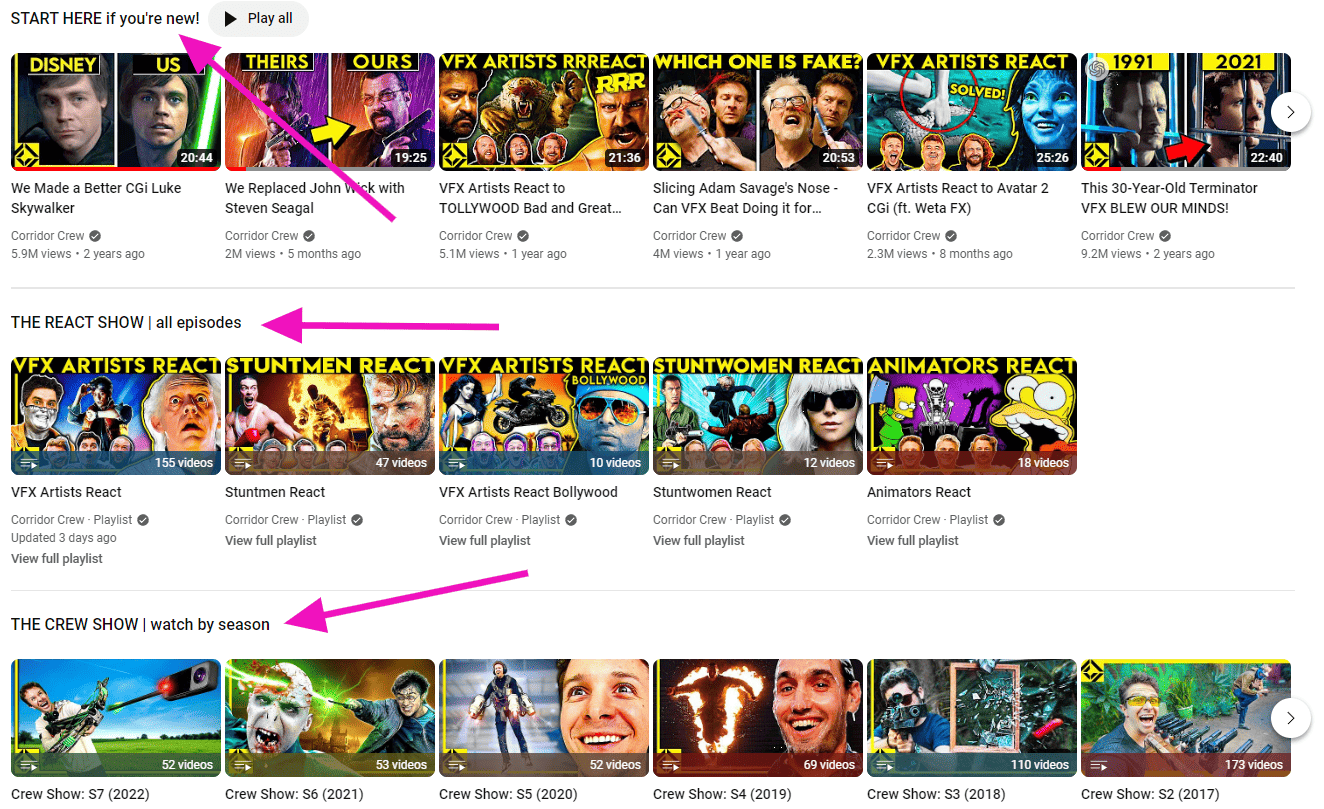The height and width of the screenshot is (809, 1324).
Task: Click Corridor Crew under the Luke Skywalker video
Action: pos(48,236)
